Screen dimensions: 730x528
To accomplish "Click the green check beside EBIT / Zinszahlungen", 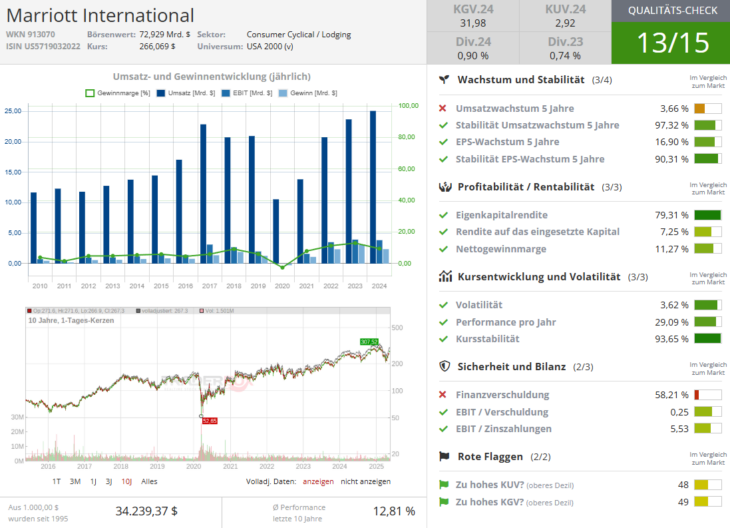I will 443,429.
